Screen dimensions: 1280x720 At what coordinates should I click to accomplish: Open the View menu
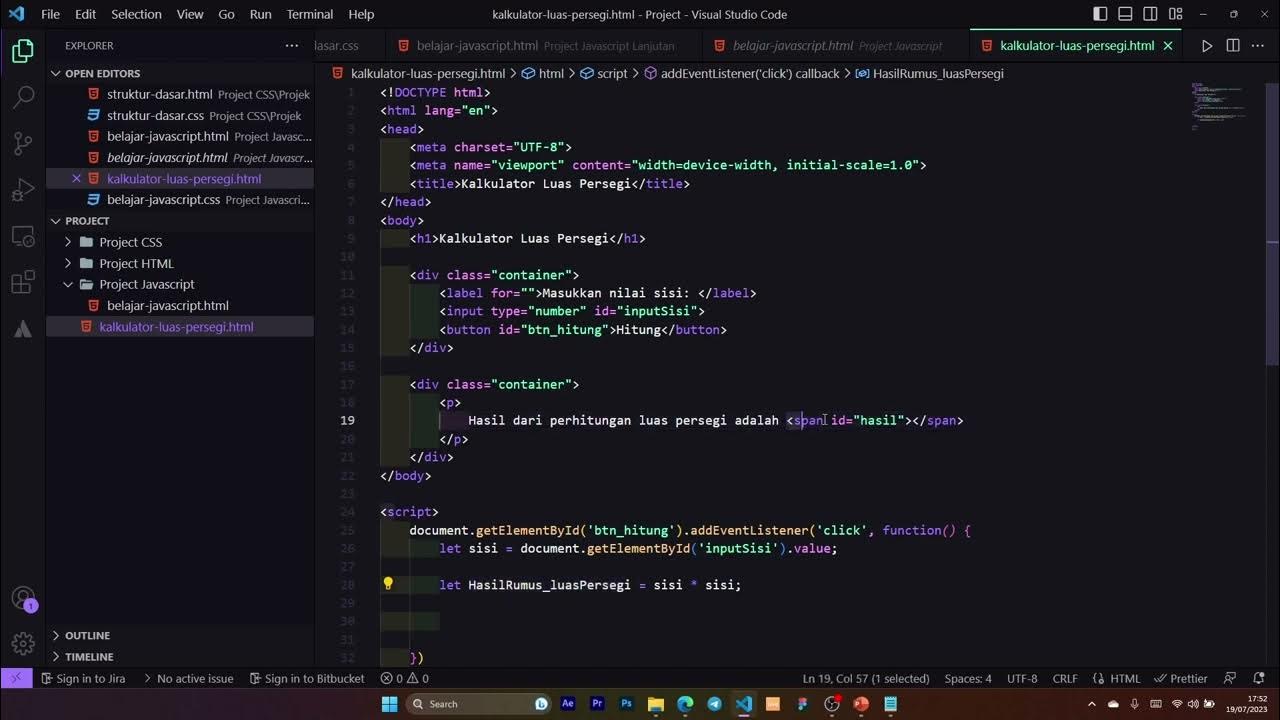coord(190,14)
